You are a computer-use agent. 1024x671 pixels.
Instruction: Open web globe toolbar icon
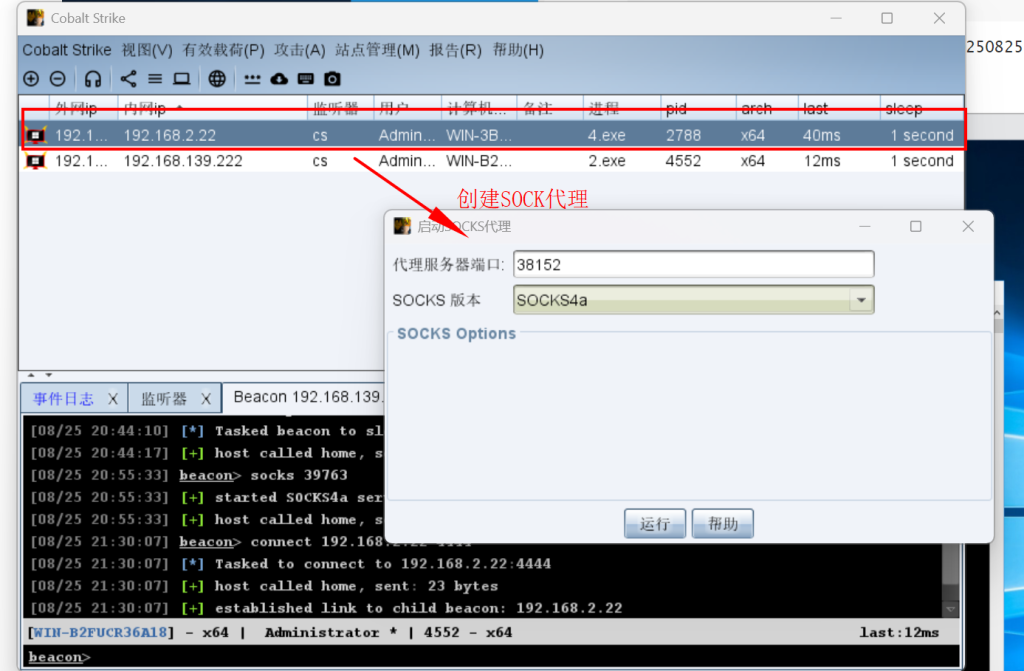coord(217,79)
